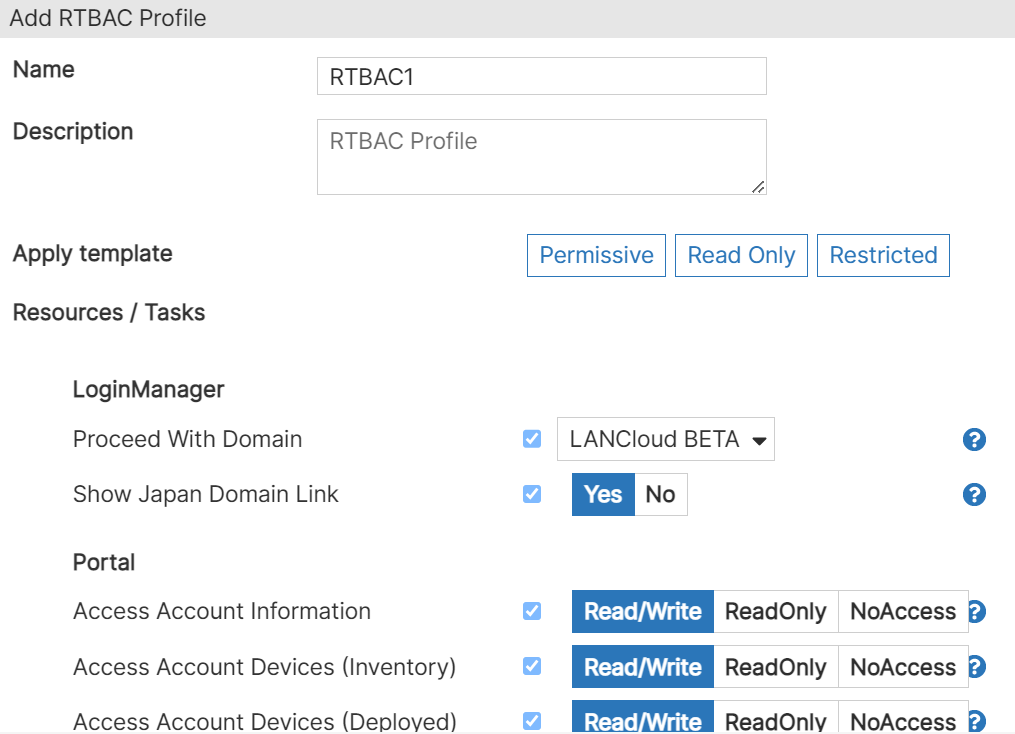The width and height of the screenshot is (1015, 734).
Task: Apply the Restricted template
Action: pos(883,255)
